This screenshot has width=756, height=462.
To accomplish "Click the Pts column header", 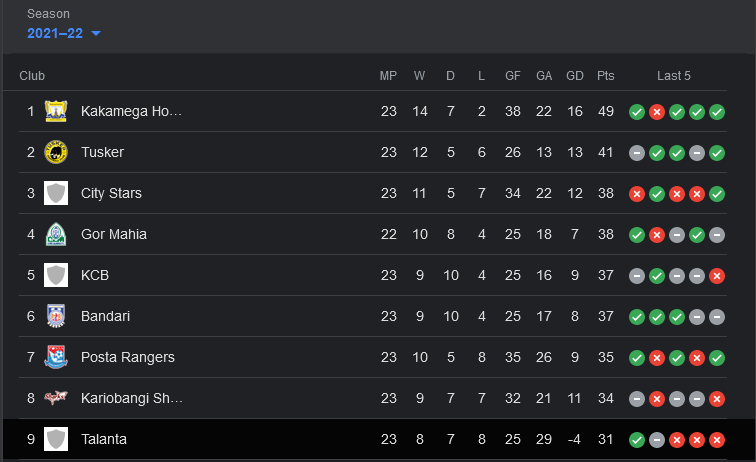I will coord(606,76).
